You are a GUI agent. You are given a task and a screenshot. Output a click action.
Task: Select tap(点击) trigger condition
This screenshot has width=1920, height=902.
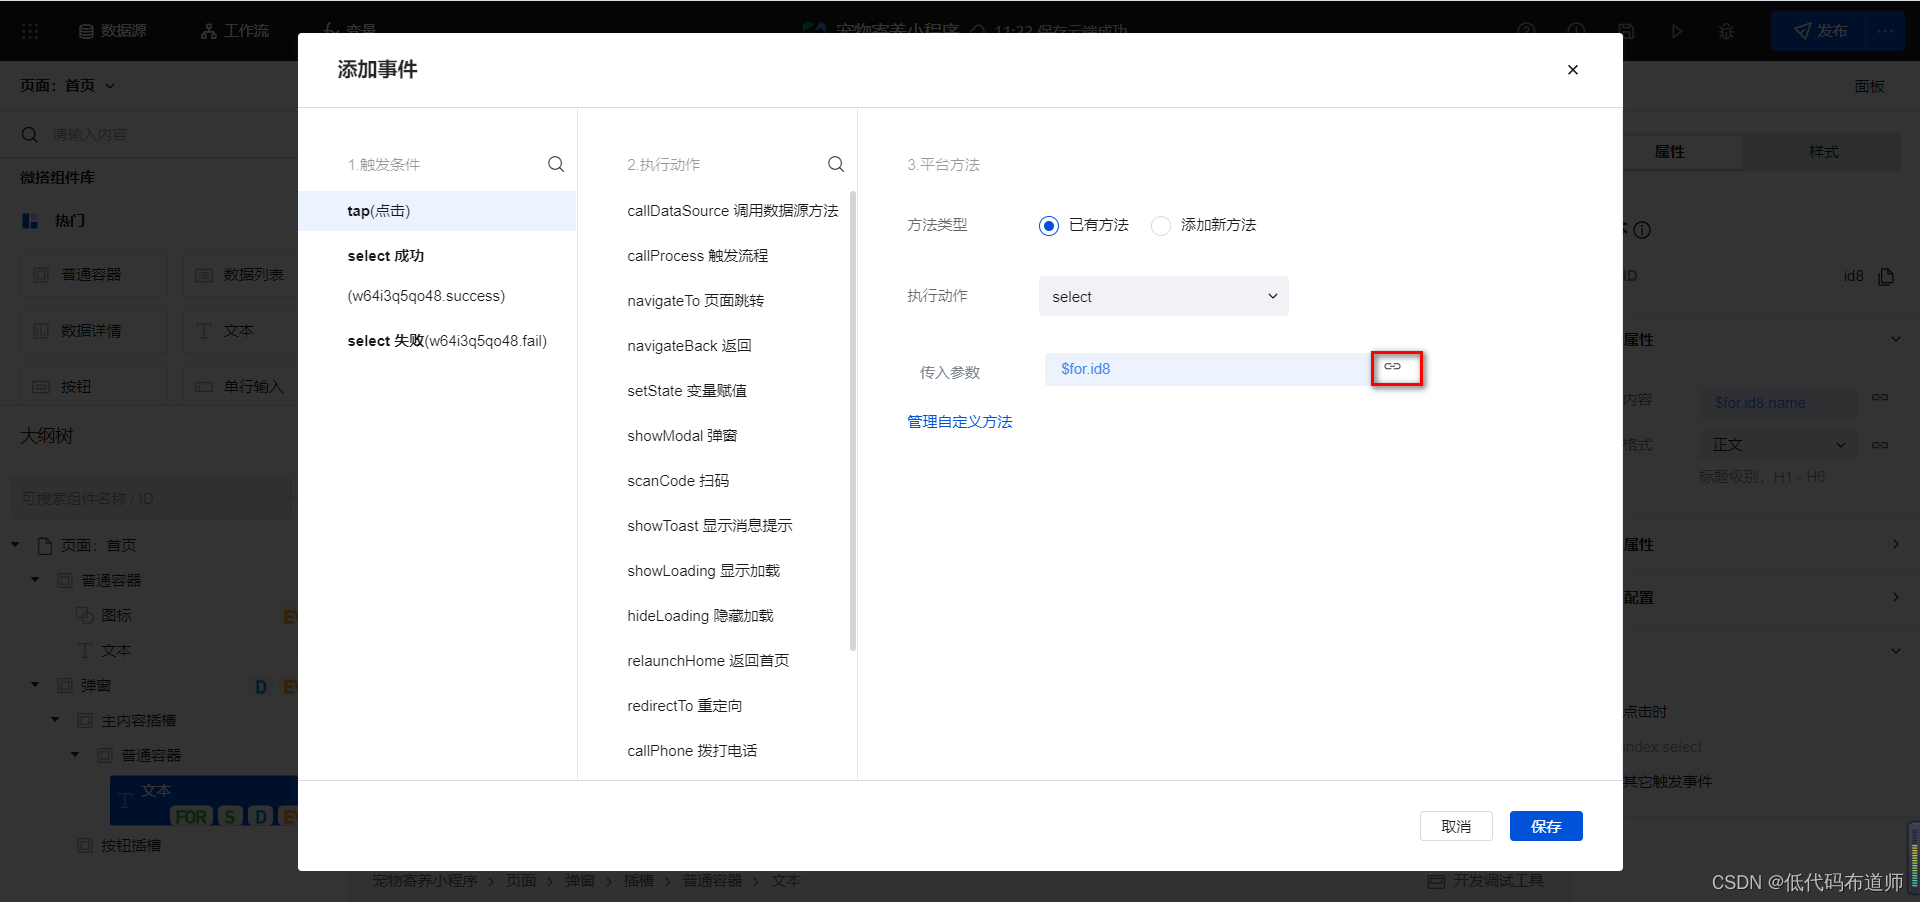click(x=437, y=211)
